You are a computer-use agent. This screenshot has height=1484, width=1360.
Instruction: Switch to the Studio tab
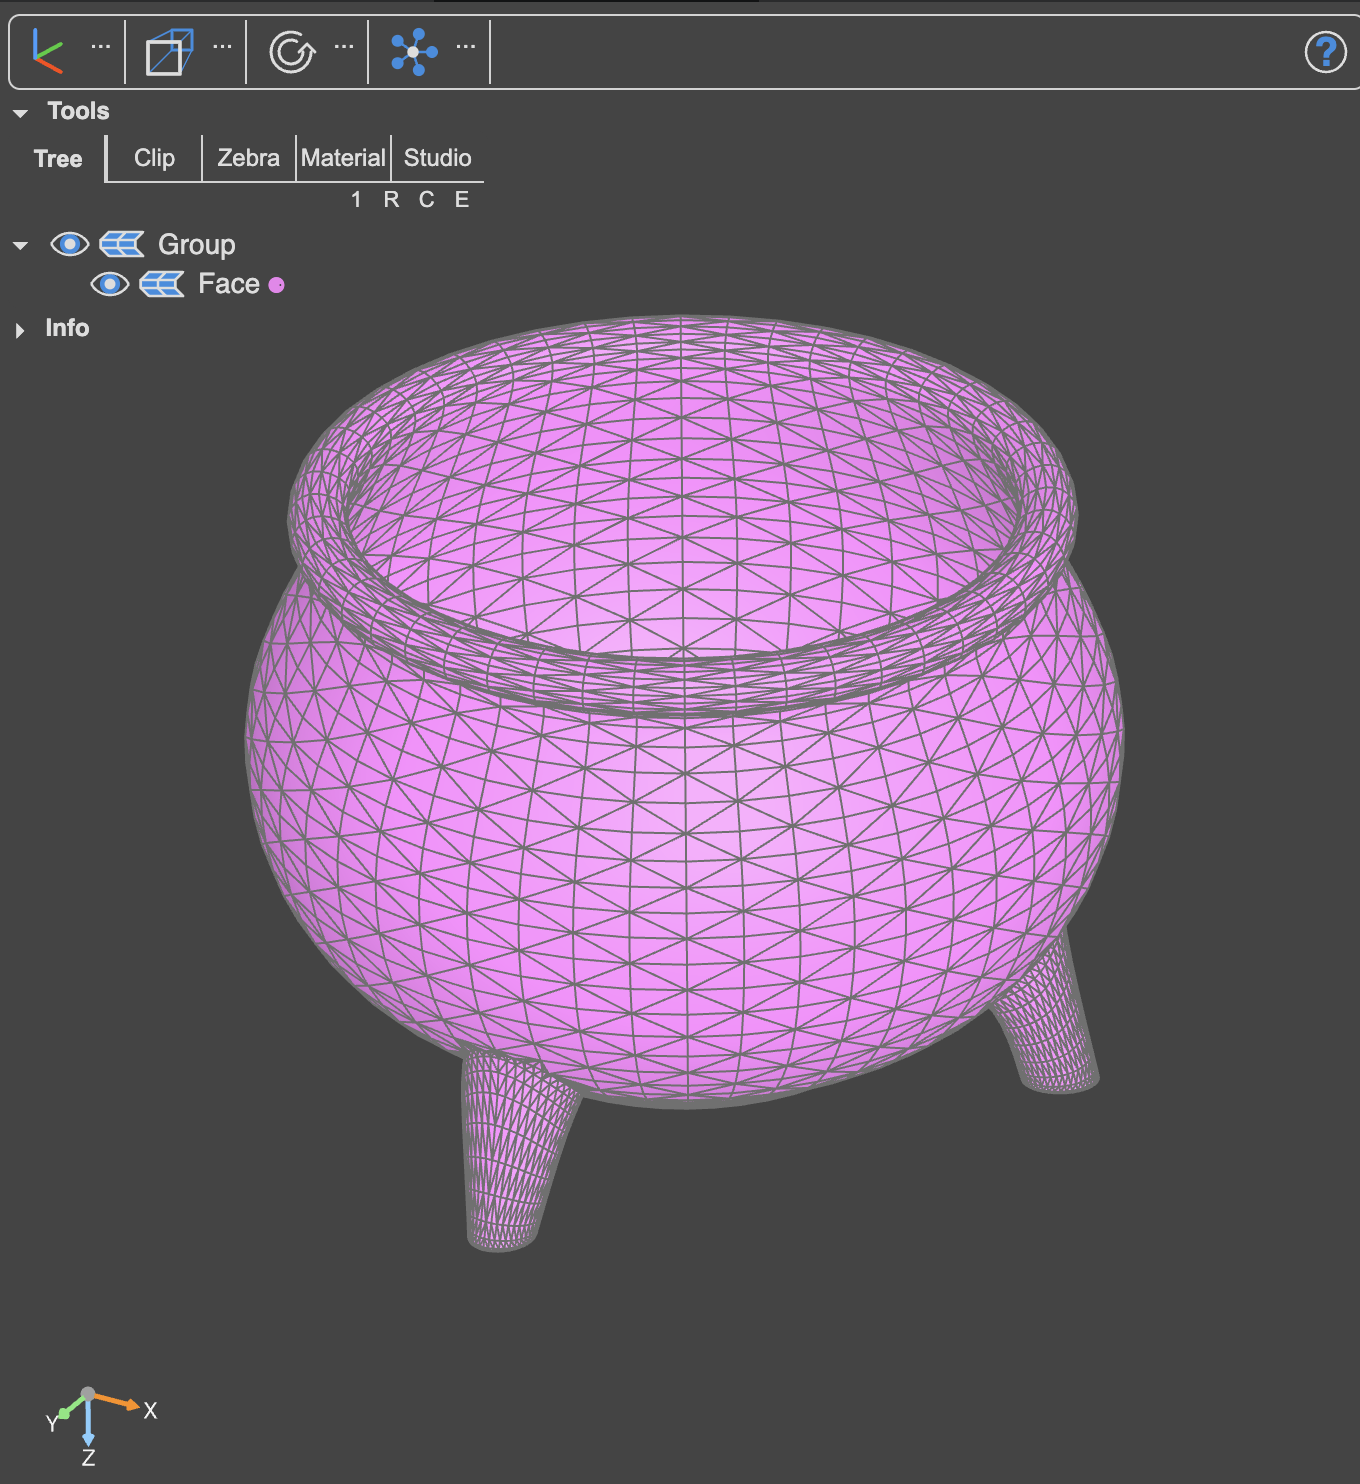click(437, 158)
